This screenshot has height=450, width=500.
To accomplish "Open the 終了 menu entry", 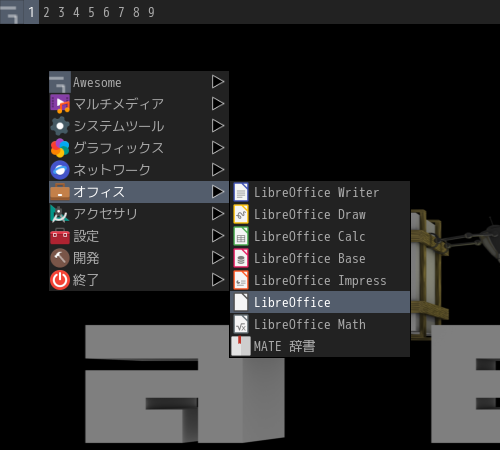I will (x=139, y=280).
